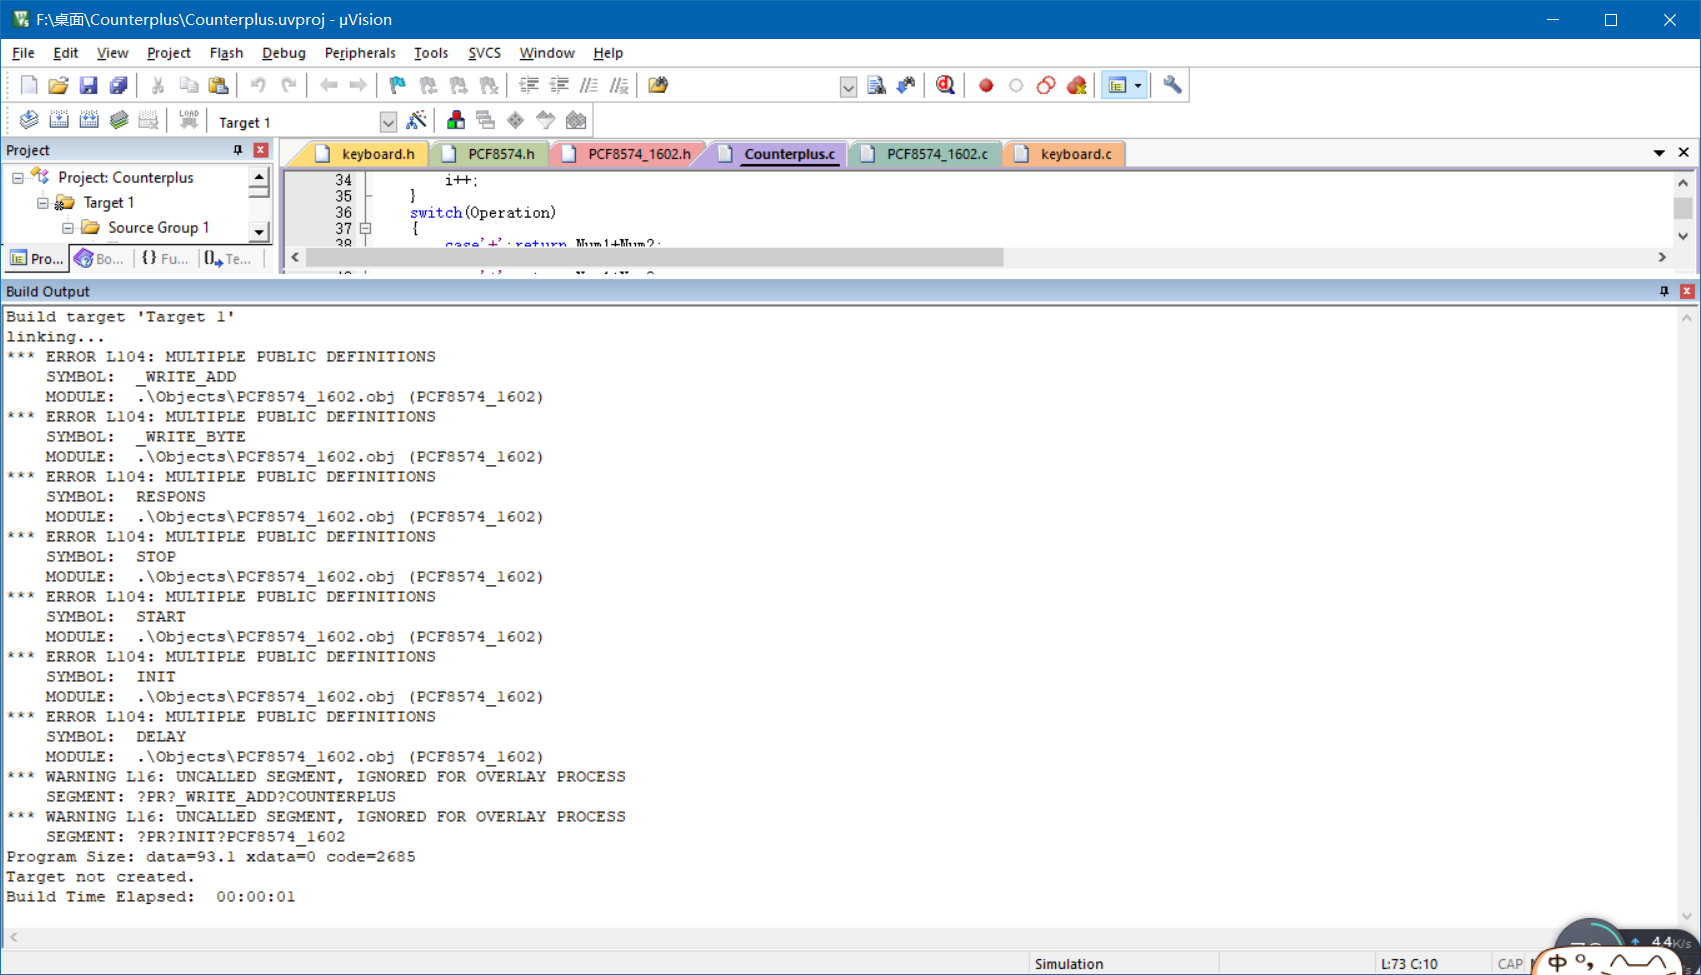Open the Debug menu

pos(284,53)
